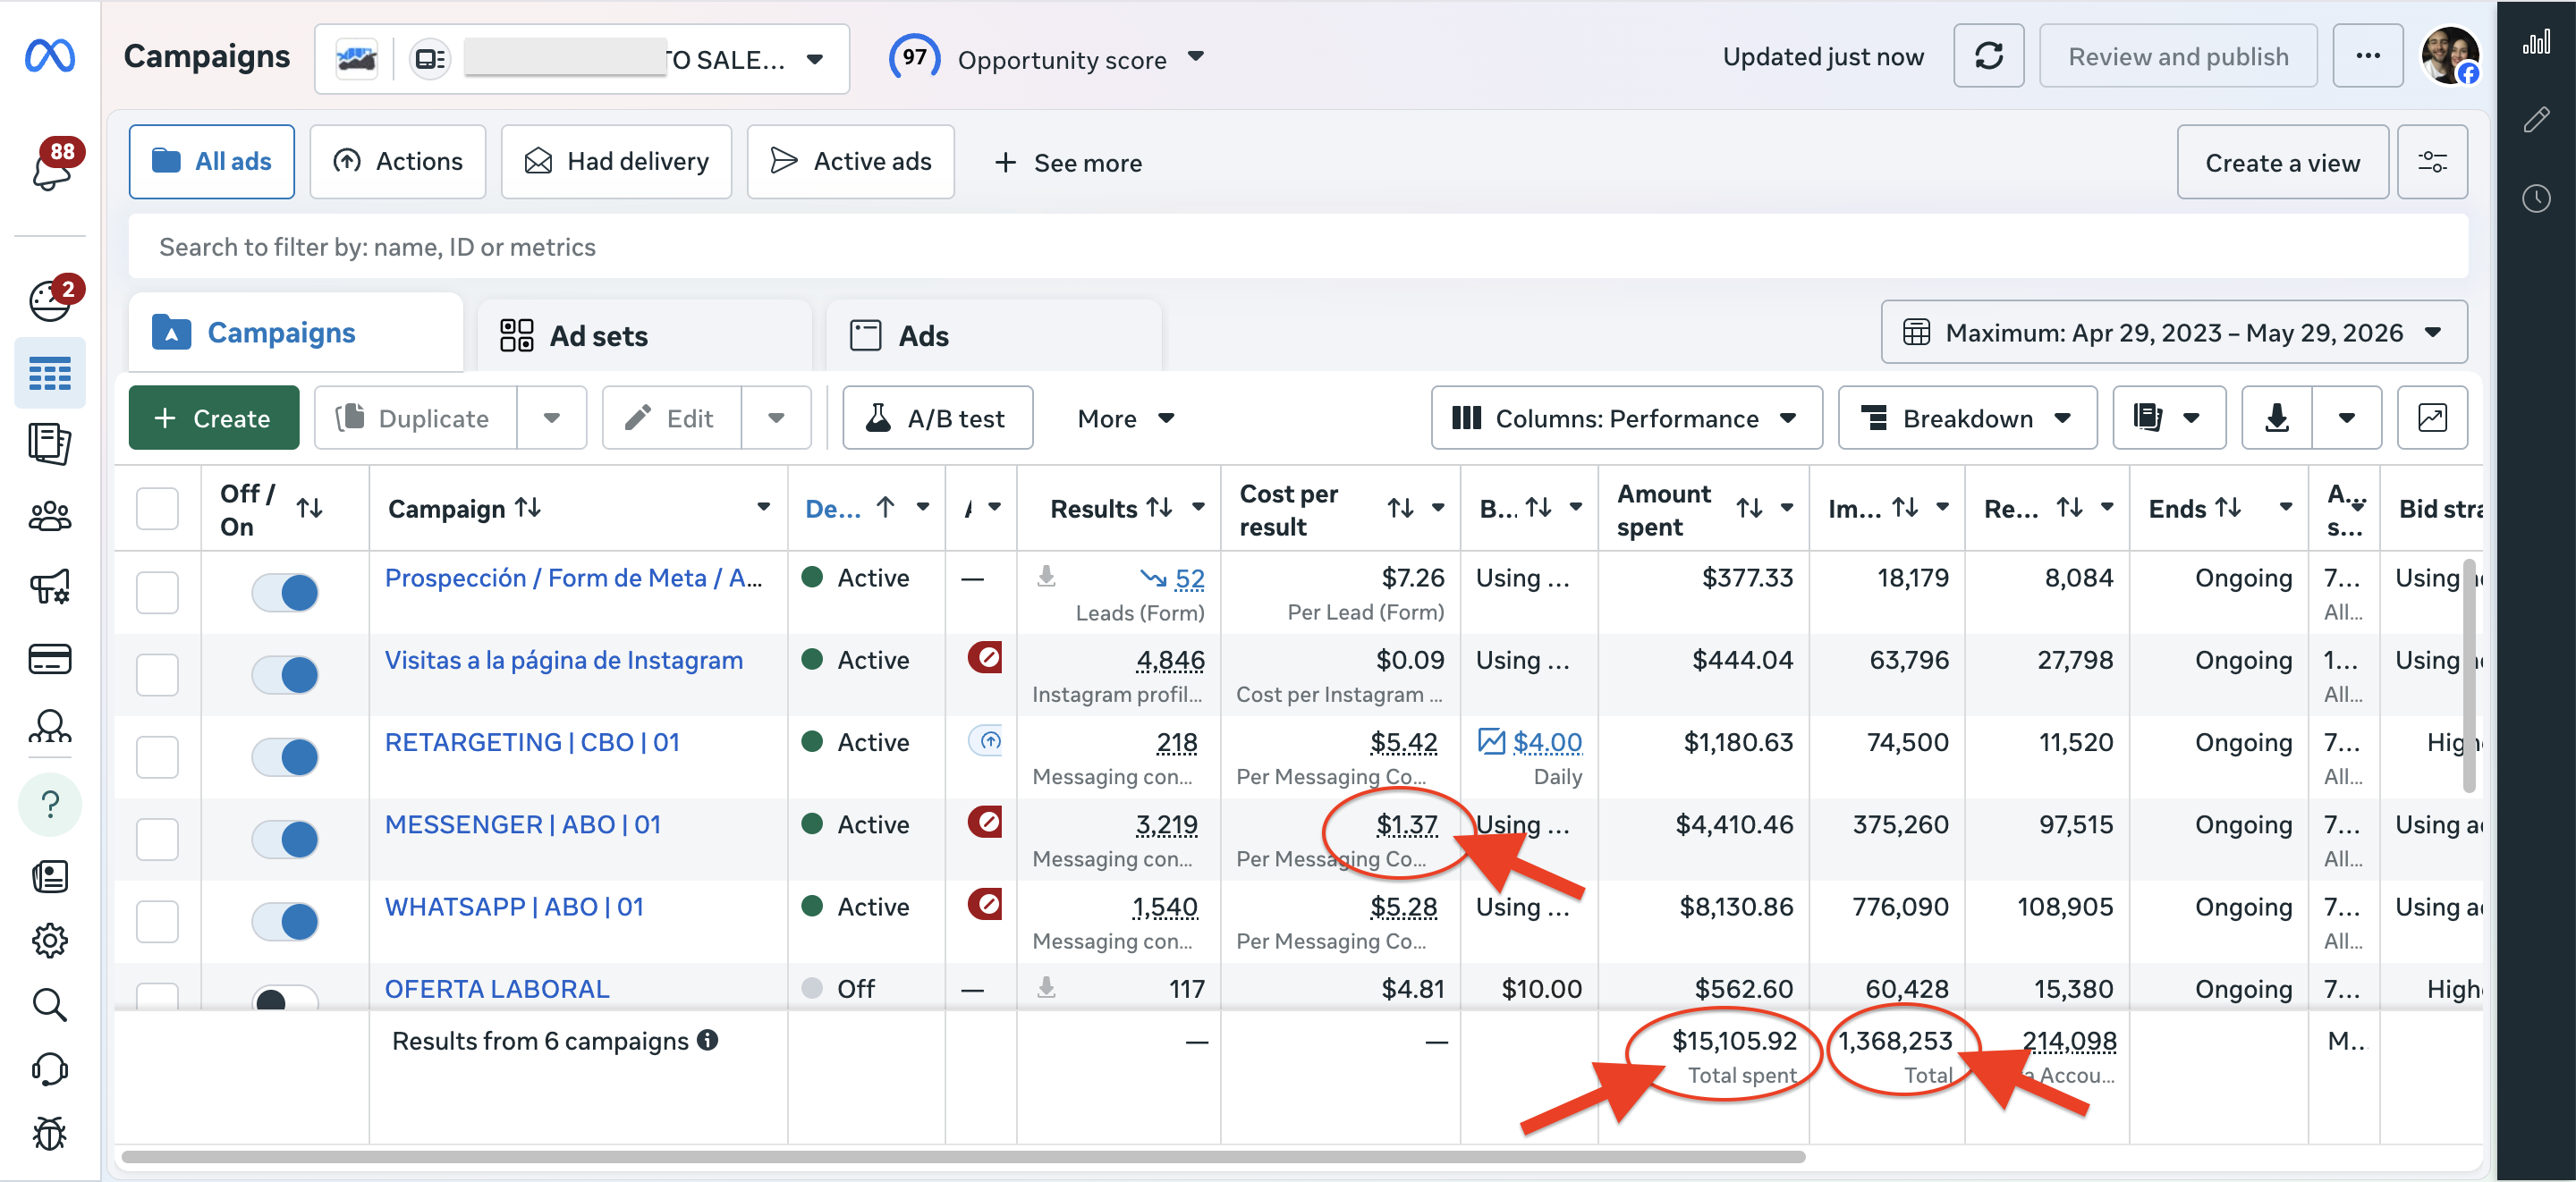Click the refresh data icon button
Viewport: 2576px width, 1182px height.
coord(1988,56)
